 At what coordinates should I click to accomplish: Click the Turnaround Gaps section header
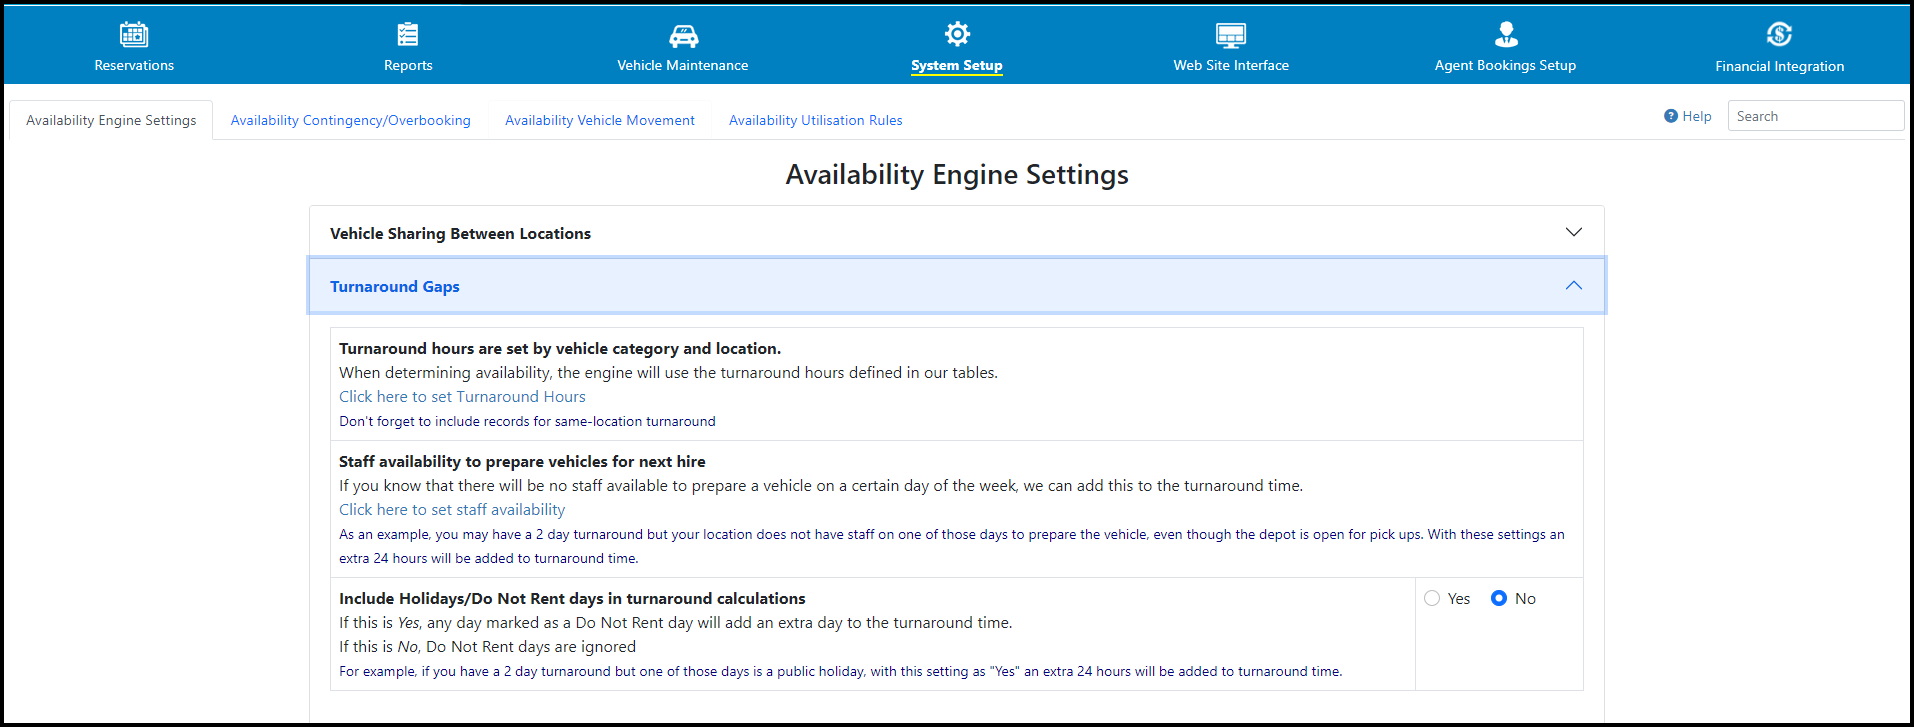tap(957, 286)
